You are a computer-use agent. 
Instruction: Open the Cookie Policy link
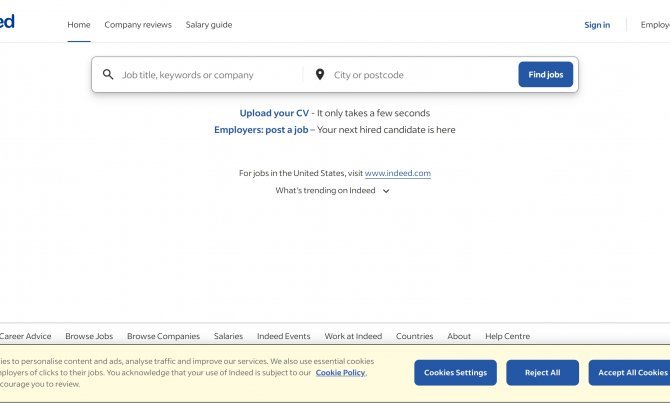pyautogui.click(x=341, y=373)
